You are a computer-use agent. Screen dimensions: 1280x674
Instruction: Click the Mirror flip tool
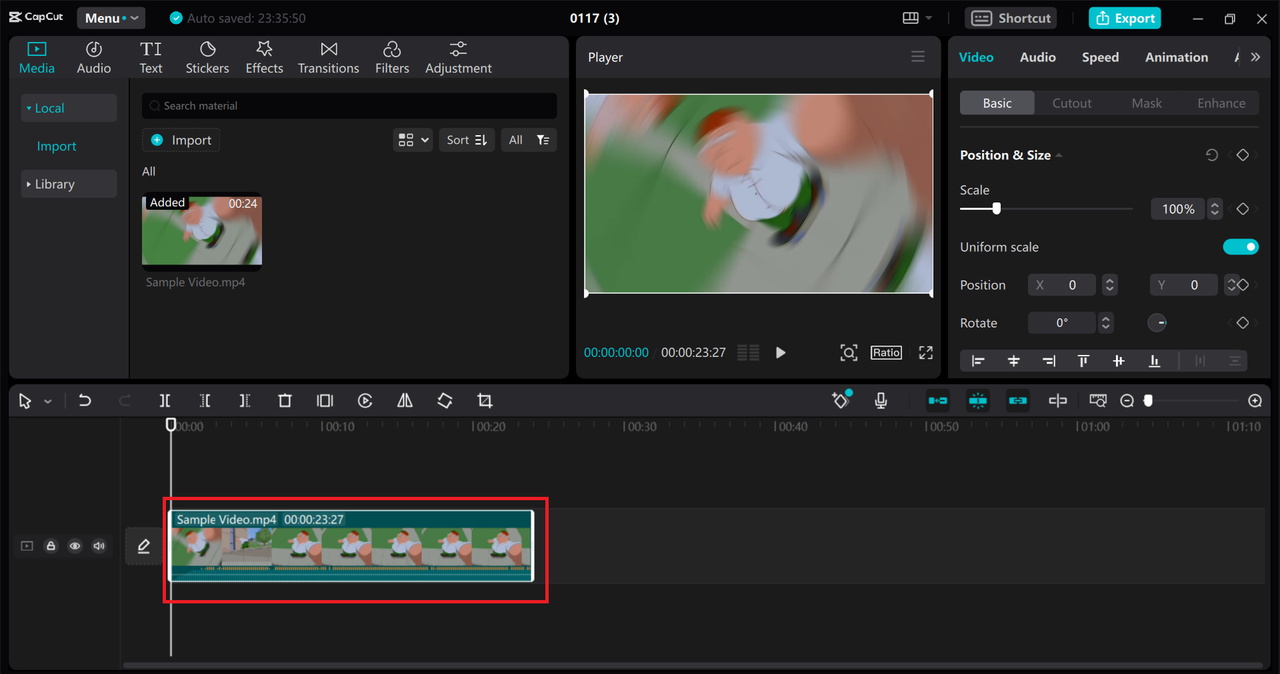coord(405,401)
